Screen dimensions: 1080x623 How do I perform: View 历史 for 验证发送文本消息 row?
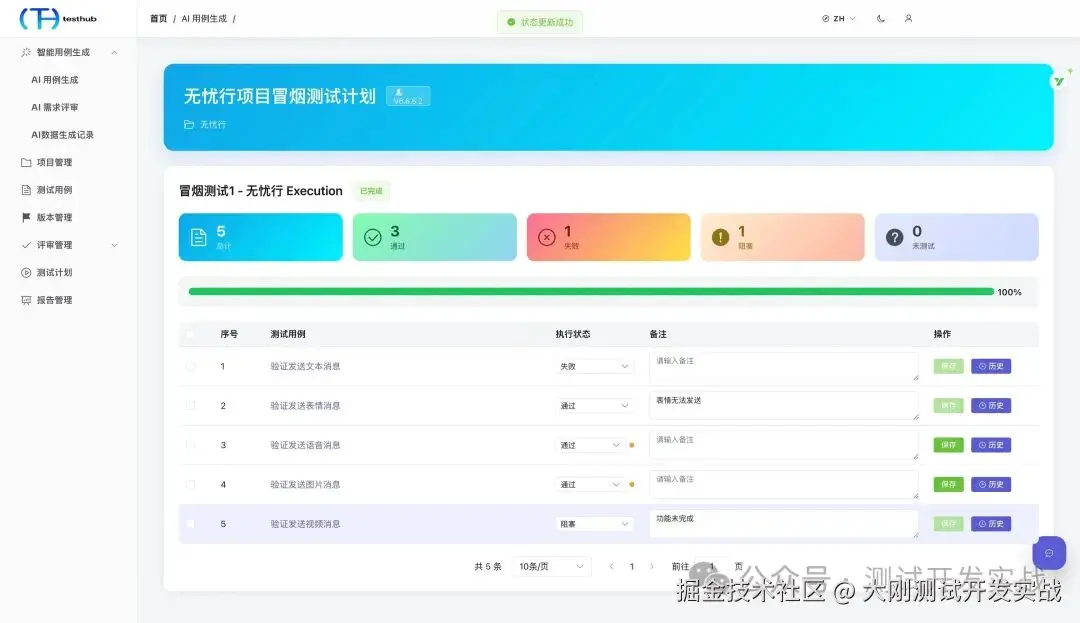(991, 366)
